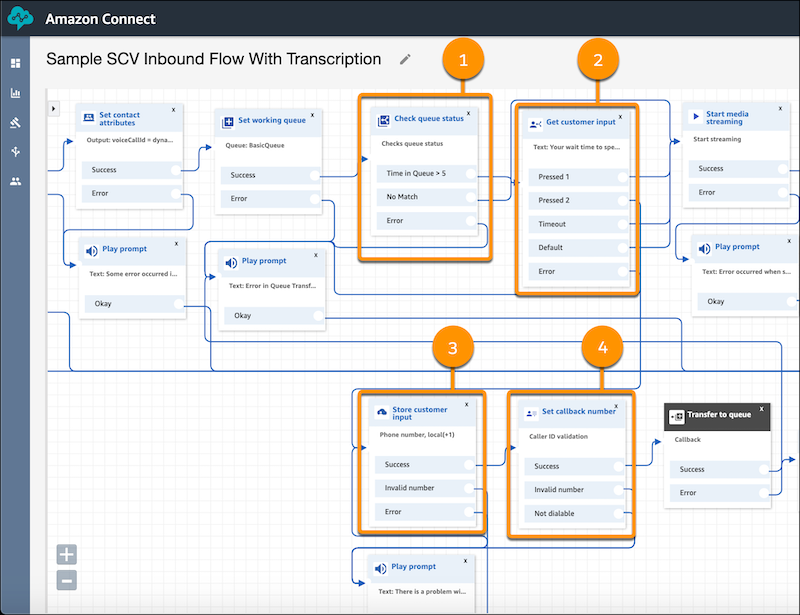Click the Check queue status block icon
The height and width of the screenshot is (615, 800).
click(x=383, y=118)
